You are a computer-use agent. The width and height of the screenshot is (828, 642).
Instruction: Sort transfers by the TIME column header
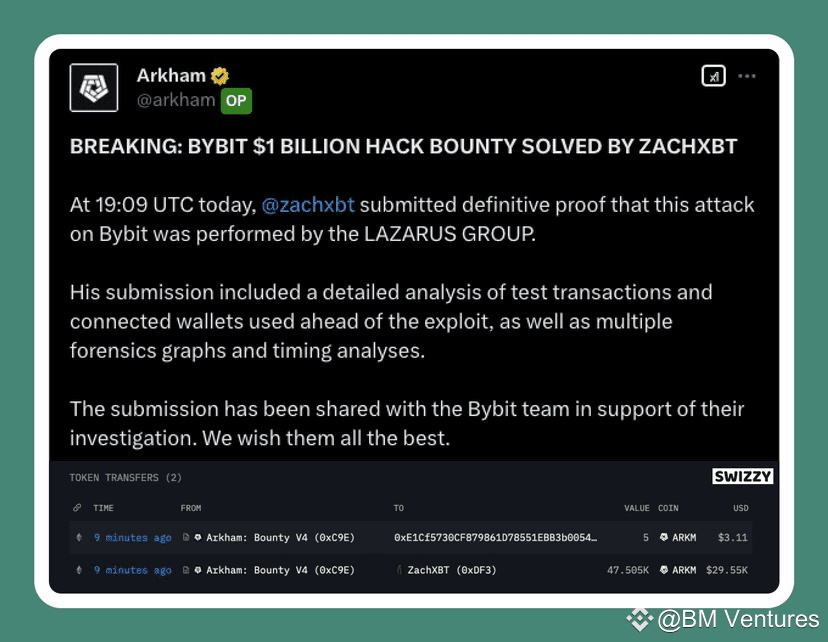click(104, 508)
